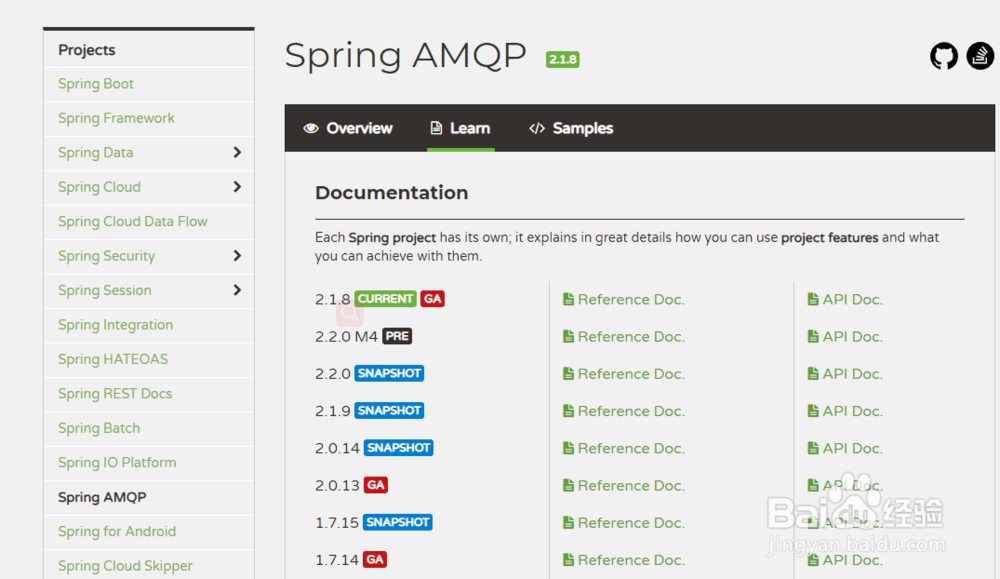Open Spring for Android project
The width and height of the screenshot is (1000, 579).
[x=117, y=532]
